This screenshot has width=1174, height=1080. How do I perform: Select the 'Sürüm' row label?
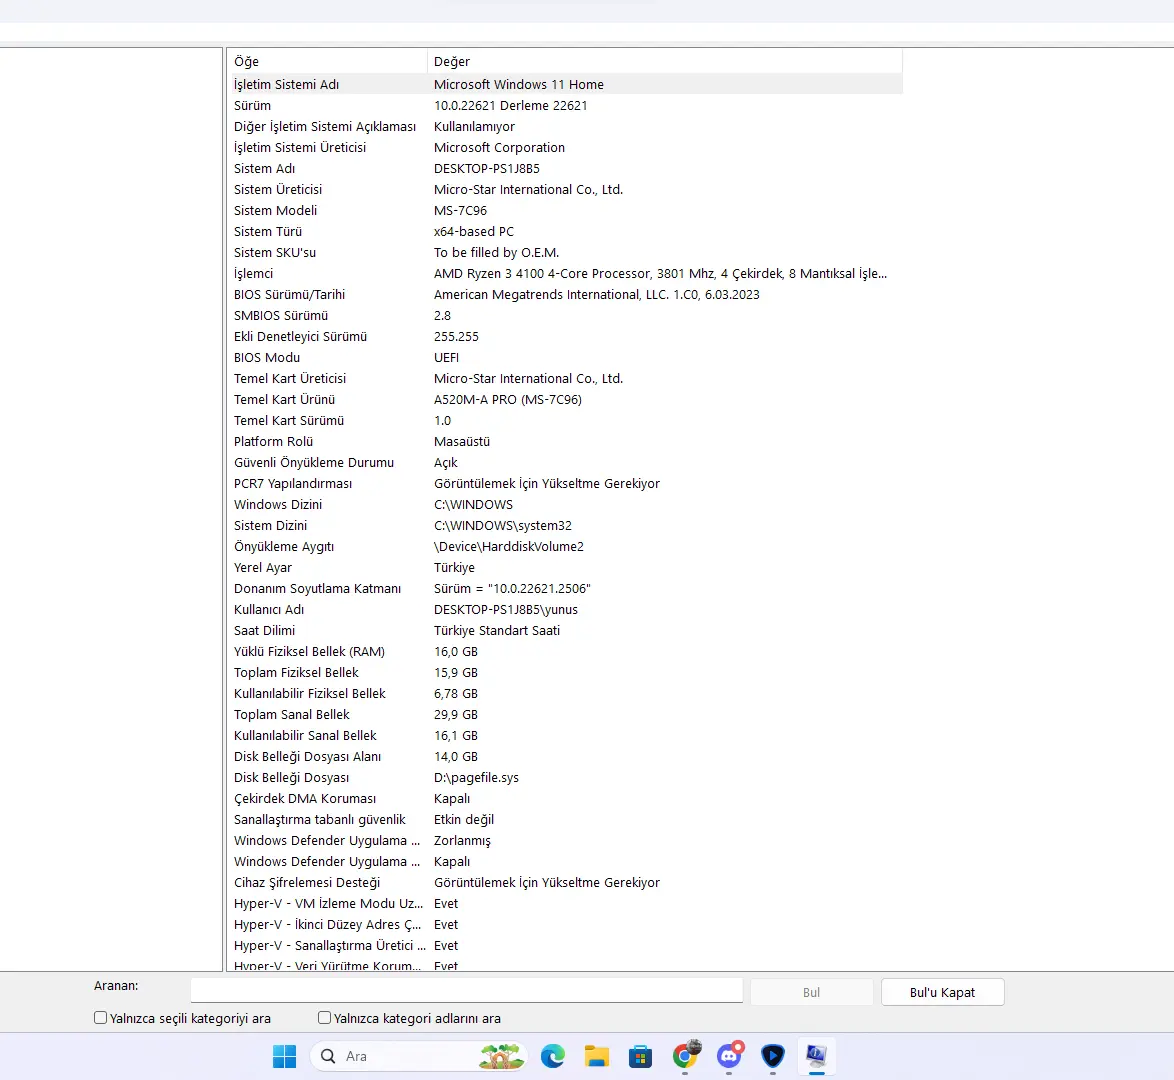click(x=252, y=106)
